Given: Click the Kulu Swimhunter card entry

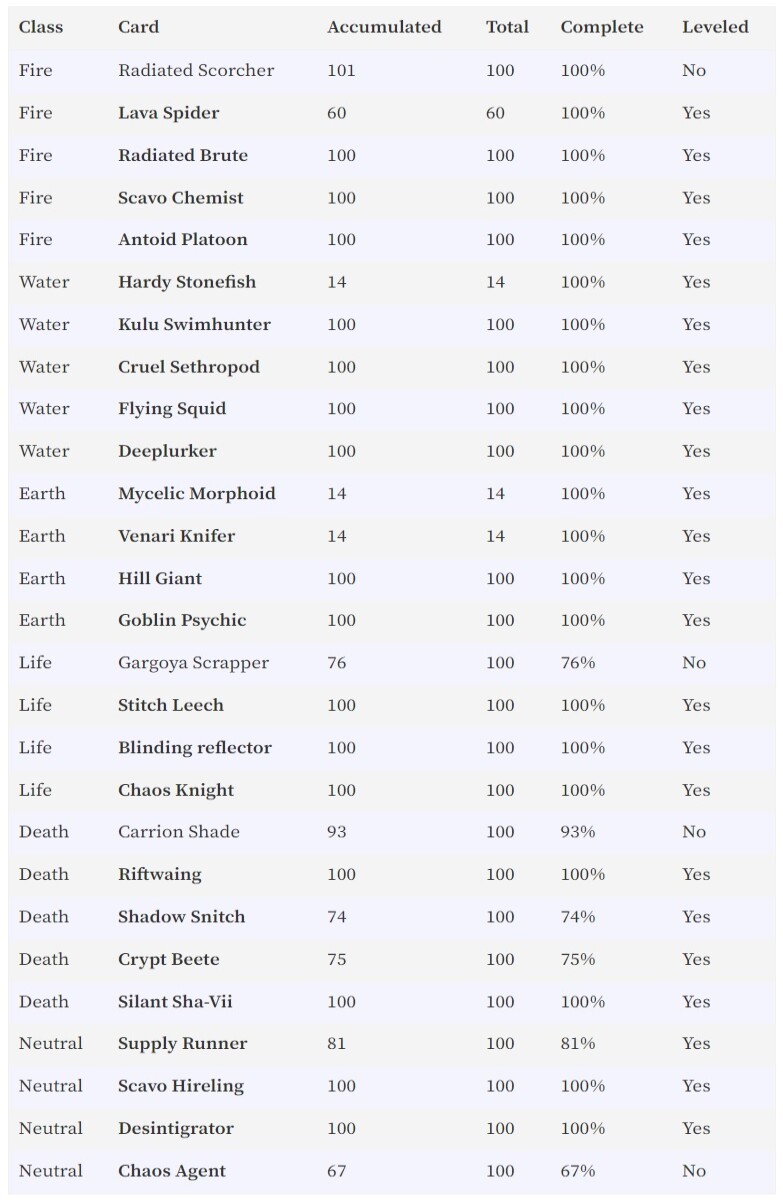Looking at the screenshot, I should pos(194,324).
